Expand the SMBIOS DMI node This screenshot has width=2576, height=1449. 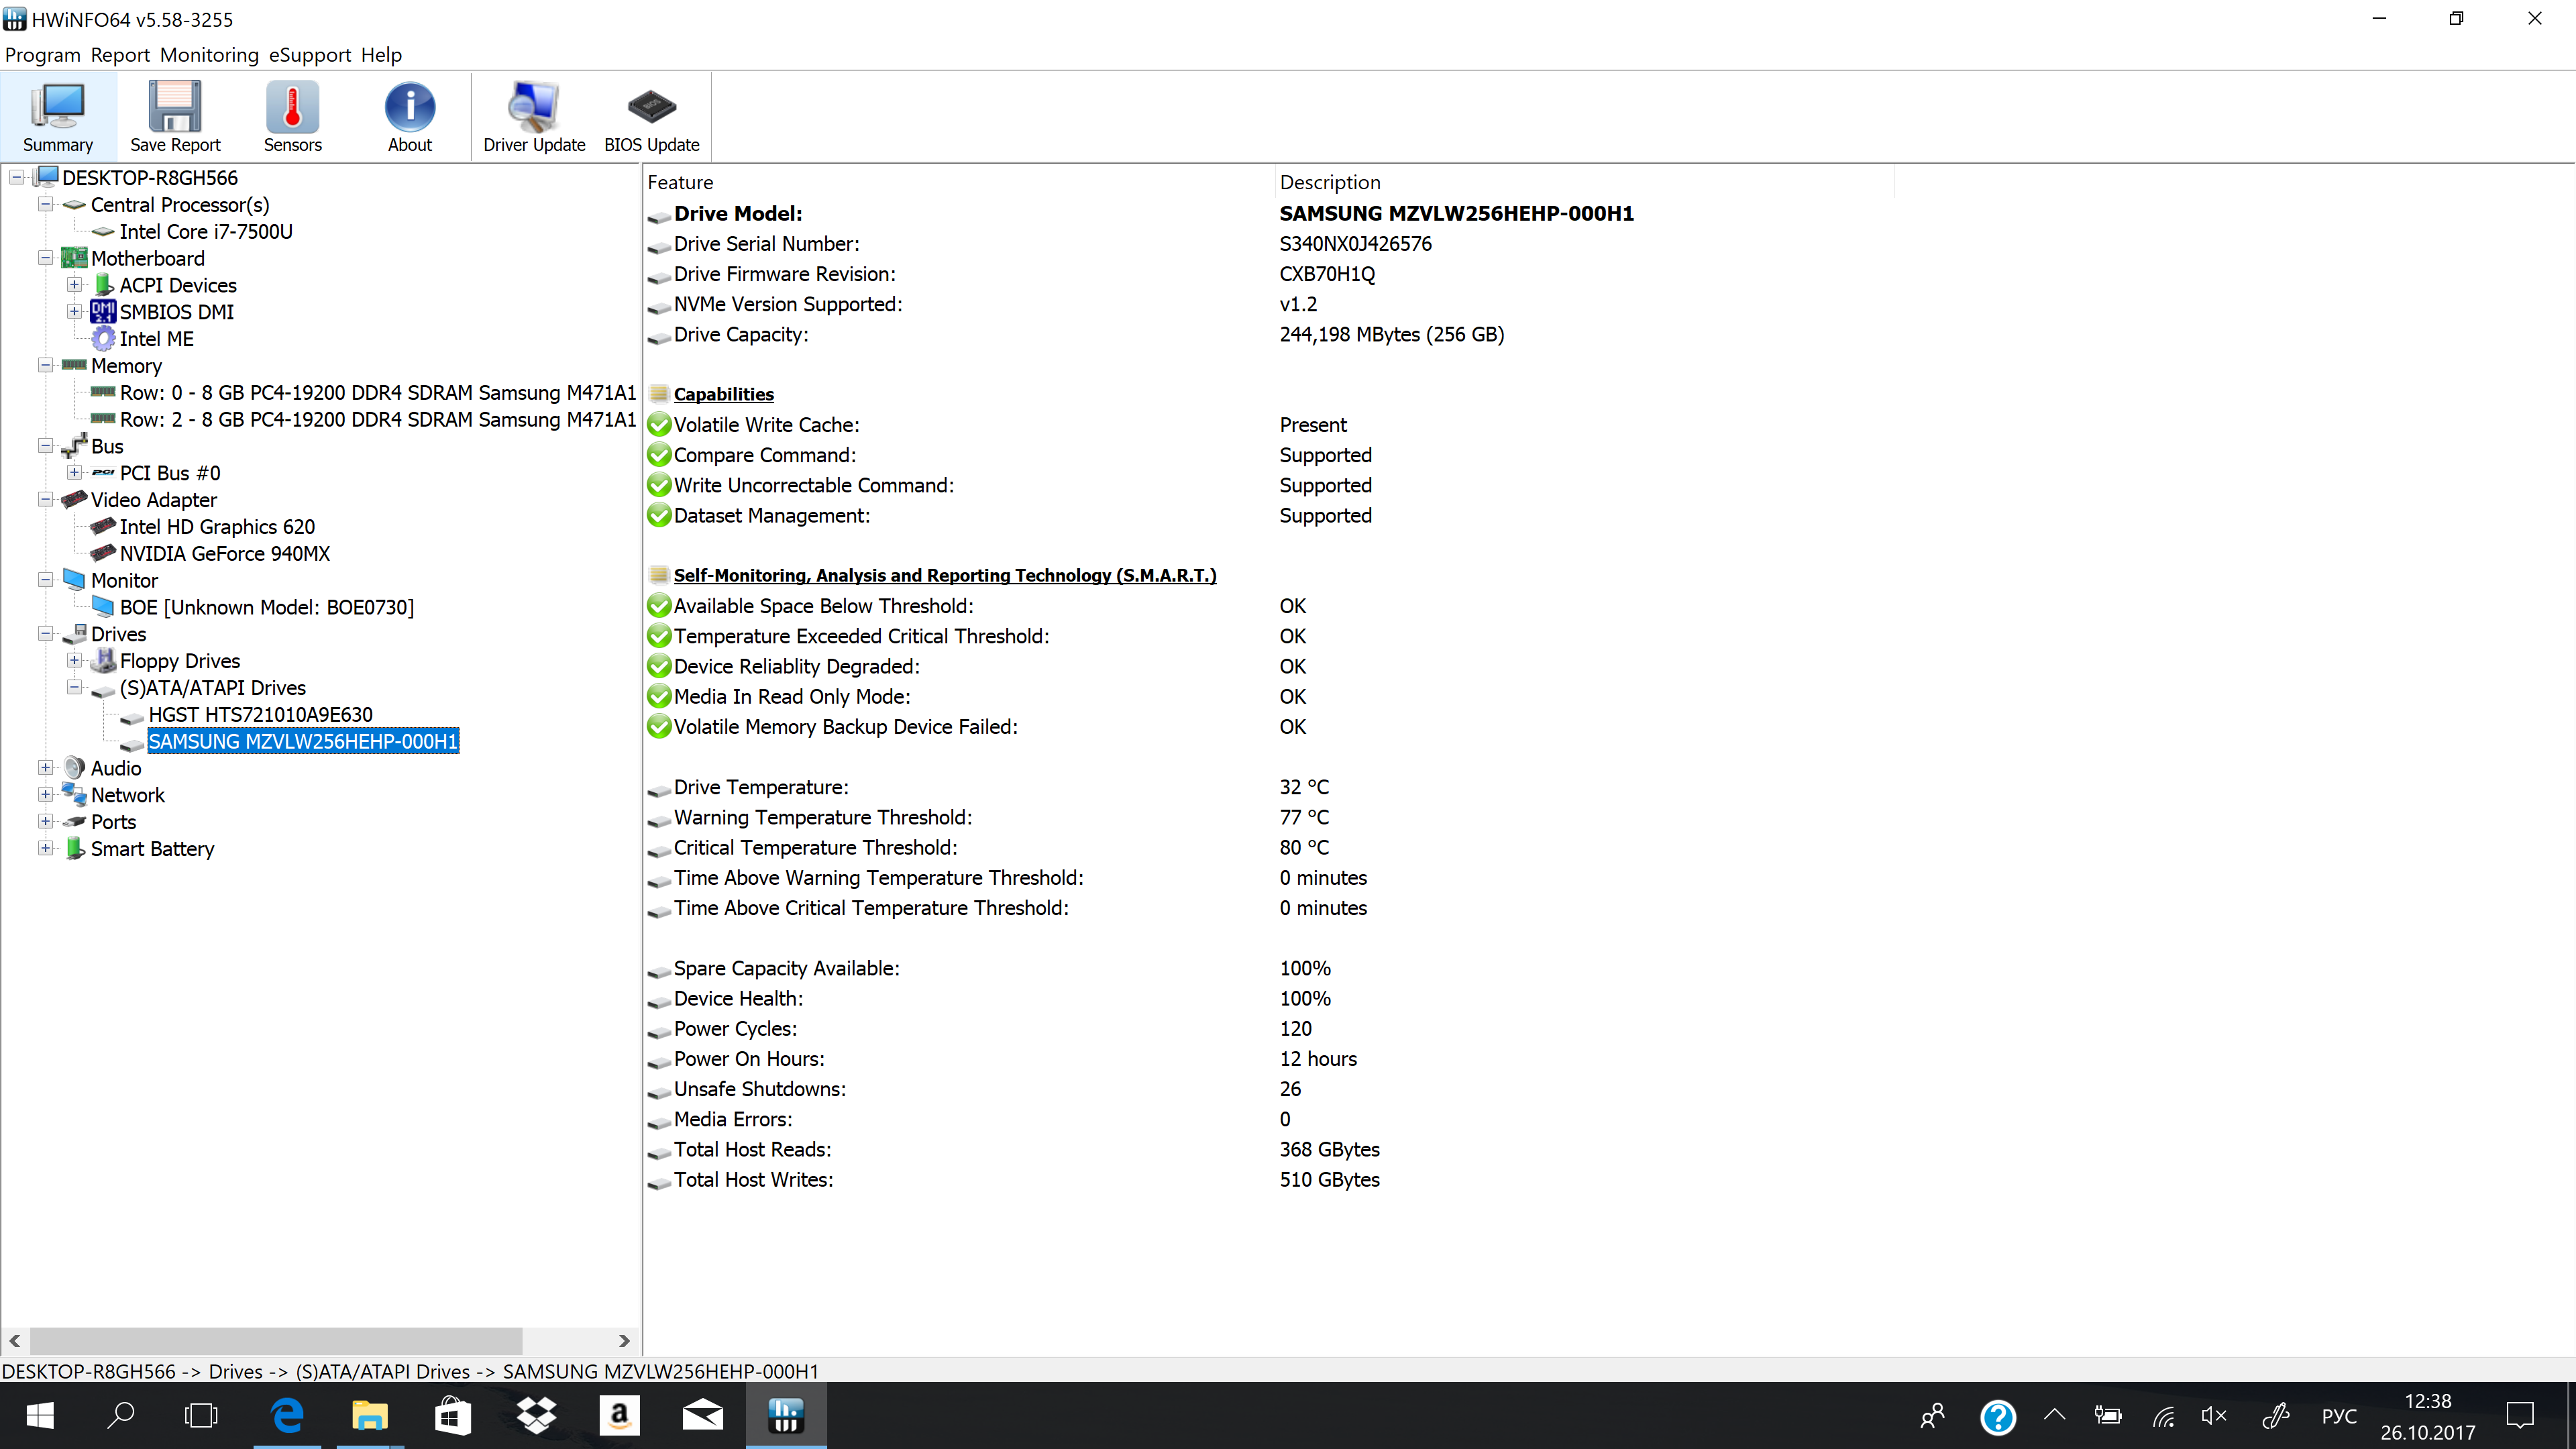coord(74,312)
